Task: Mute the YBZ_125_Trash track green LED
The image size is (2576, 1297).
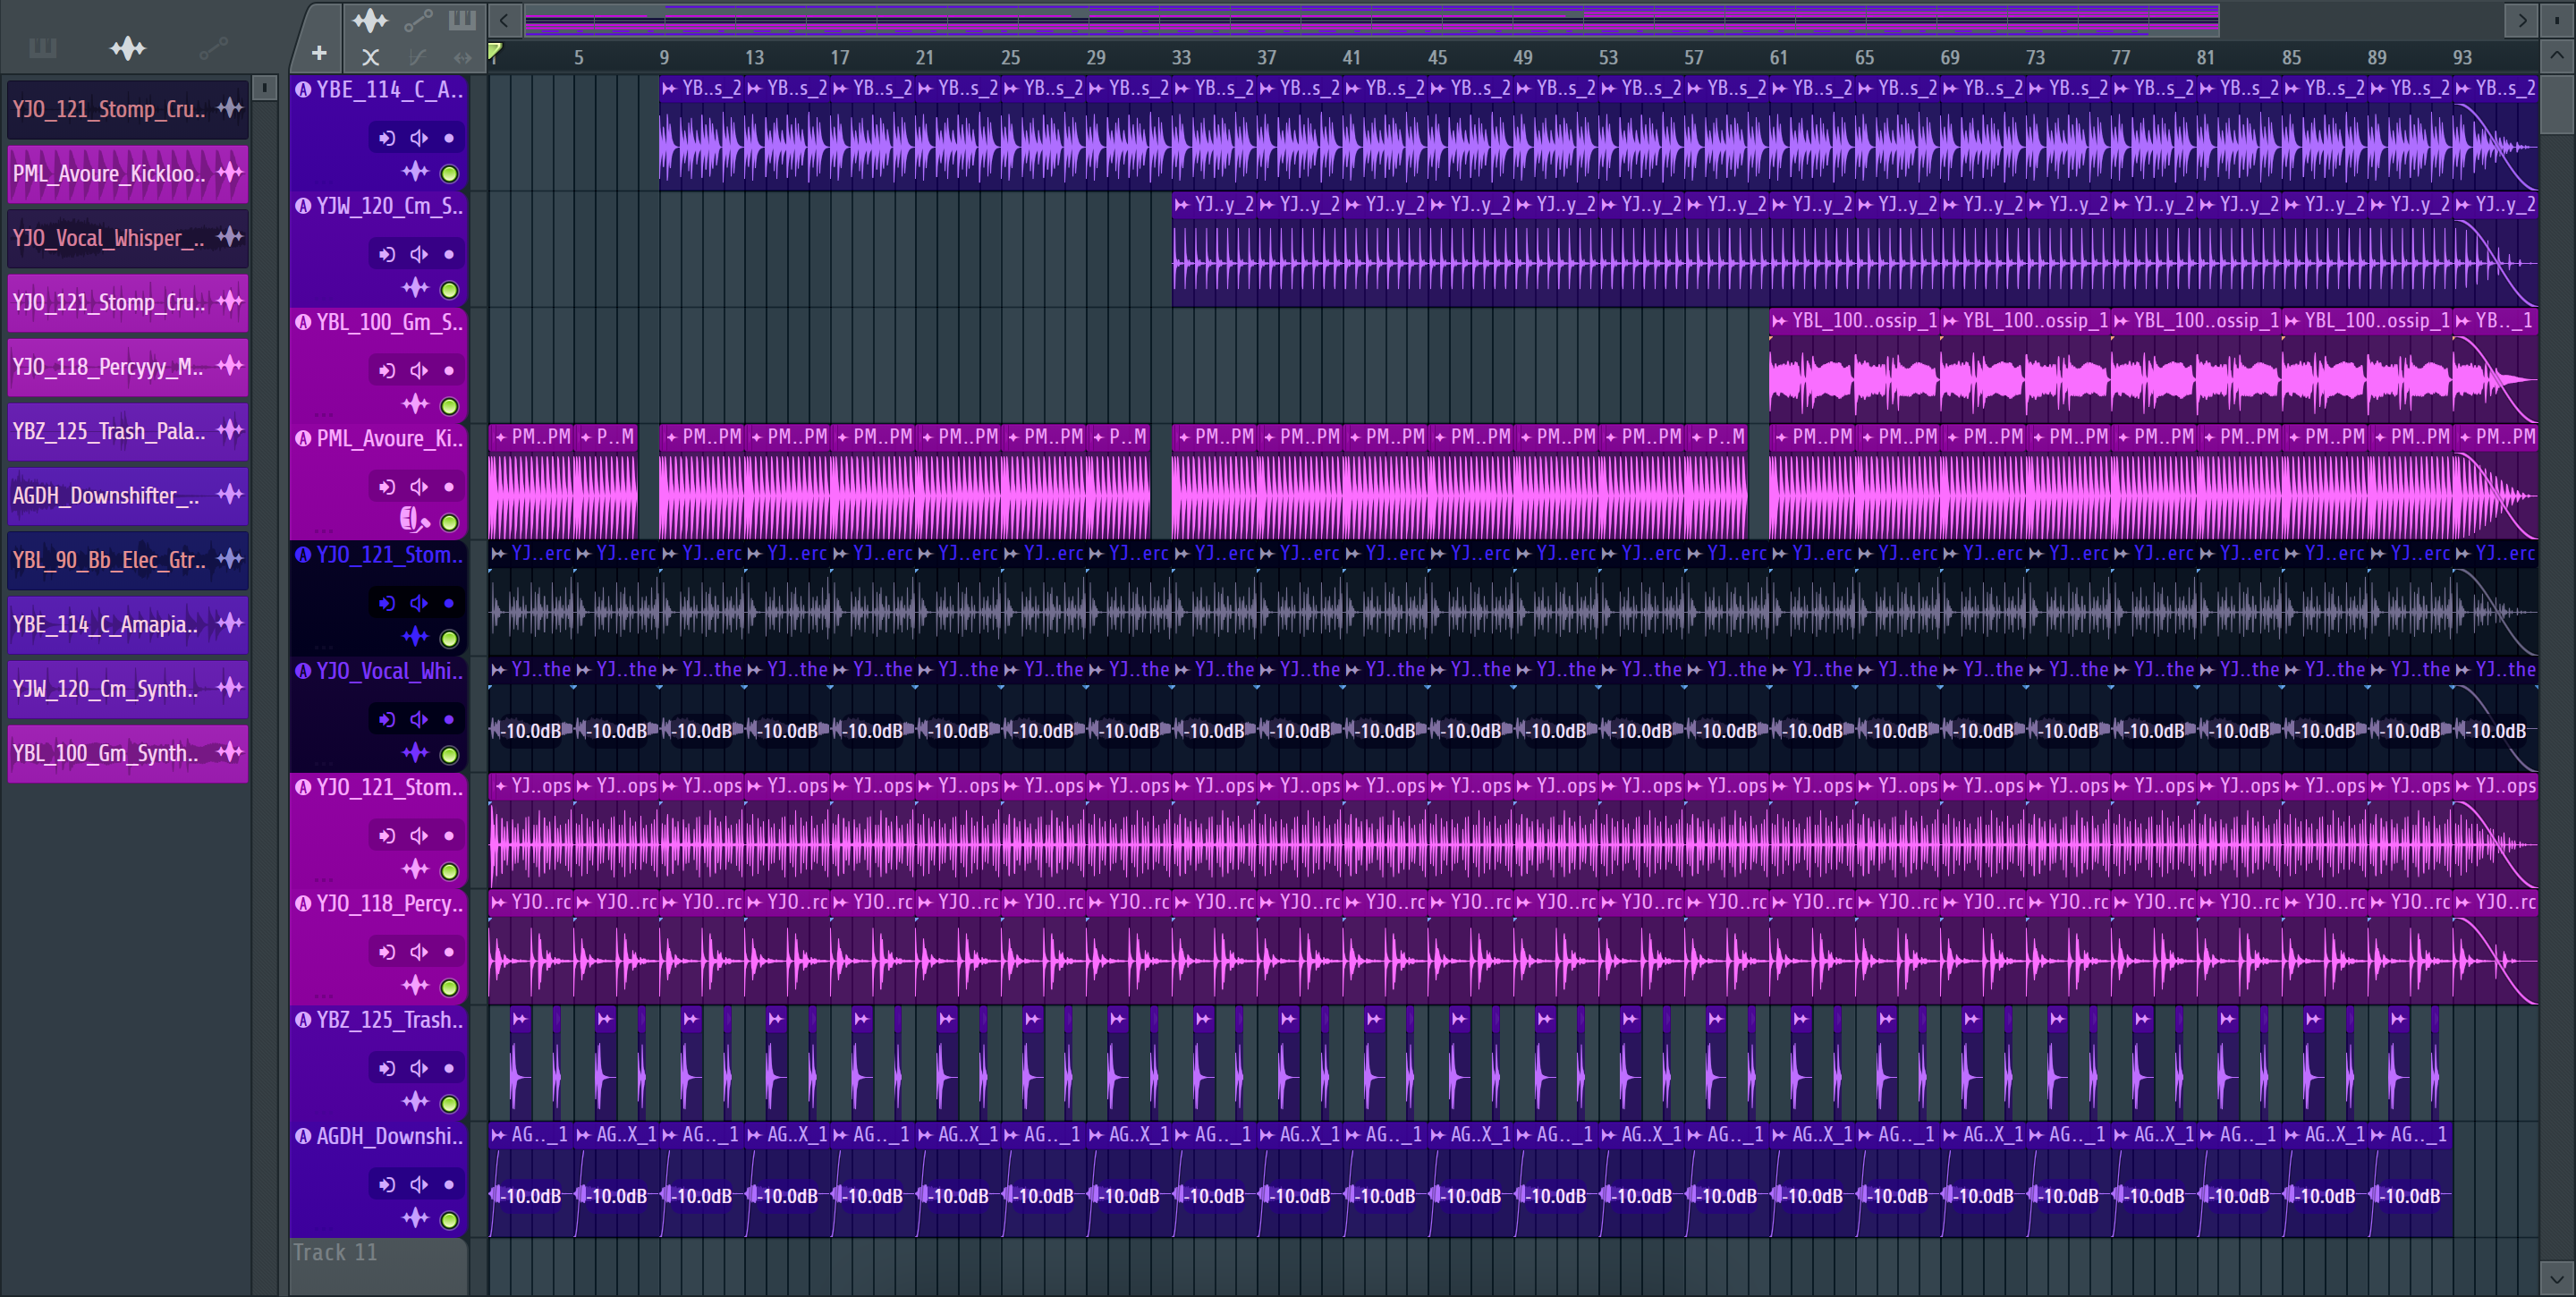Action: (x=450, y=1104)
